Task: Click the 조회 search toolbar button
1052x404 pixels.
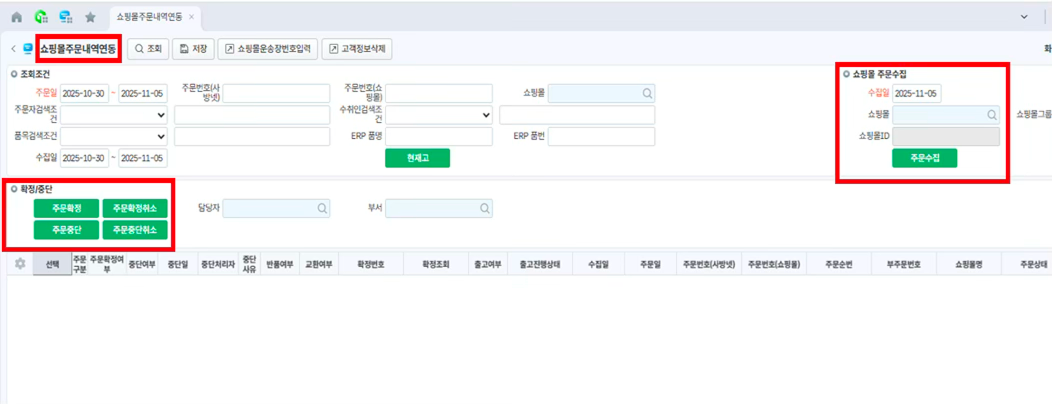Action: 147,48
